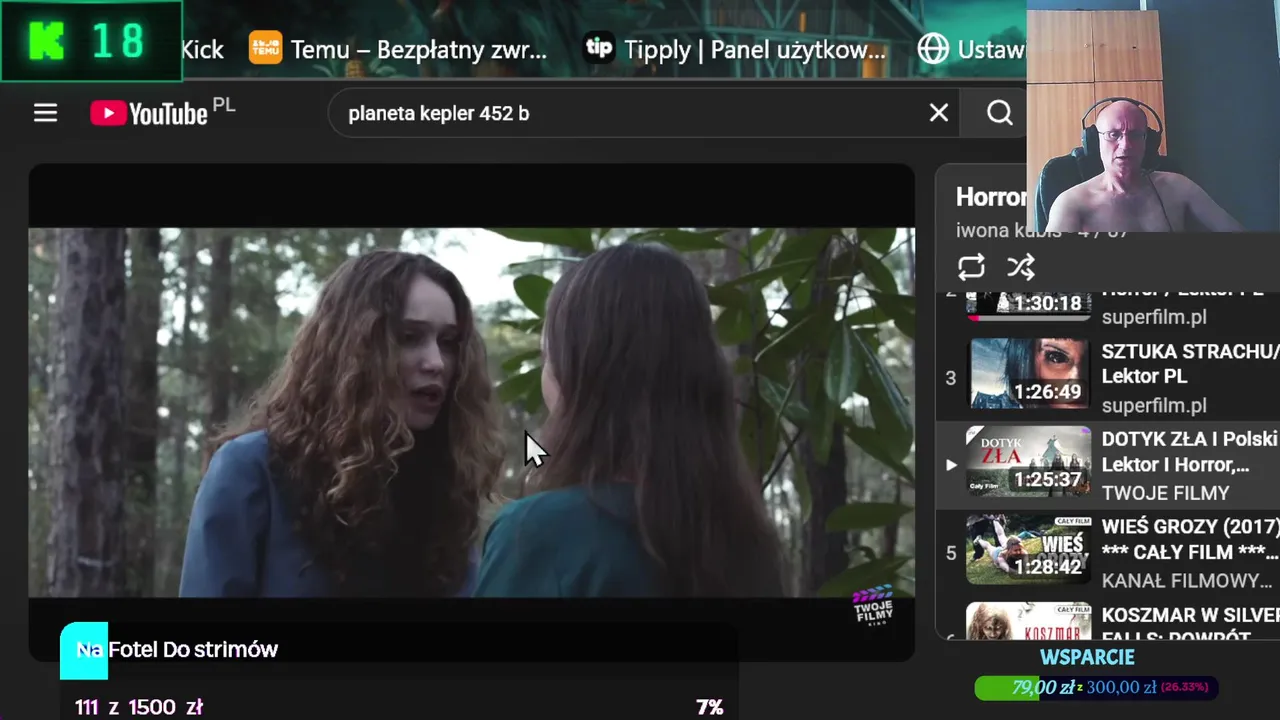Open the YouTube guide hamburger menu
The width and height of the screenshot is (1280, 720).
tap(45, 113)
